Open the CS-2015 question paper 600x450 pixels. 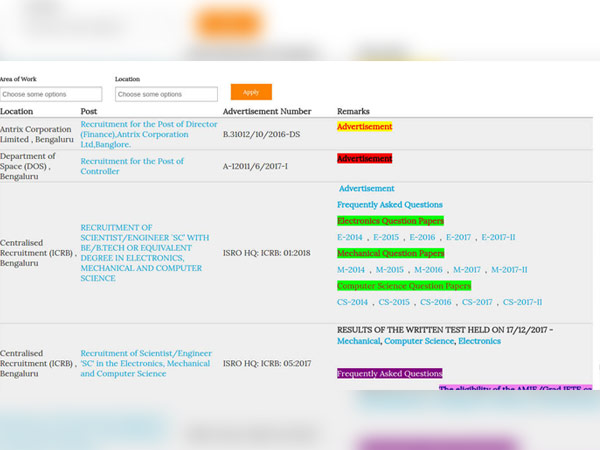(394, 302)
